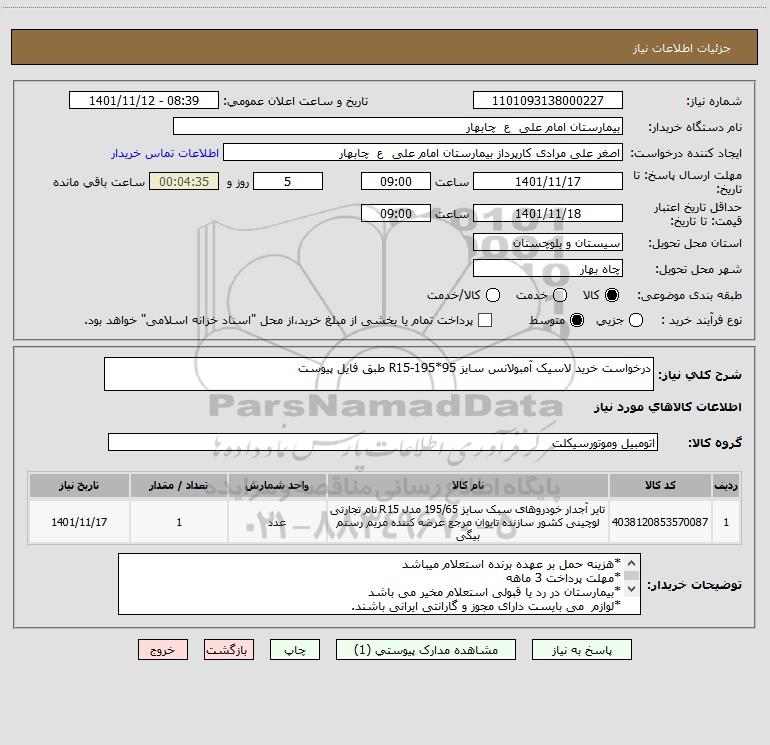Click the response deadline time field 09:00
The width and height of the screenshot is (770, 745).
tap(396, 181)
